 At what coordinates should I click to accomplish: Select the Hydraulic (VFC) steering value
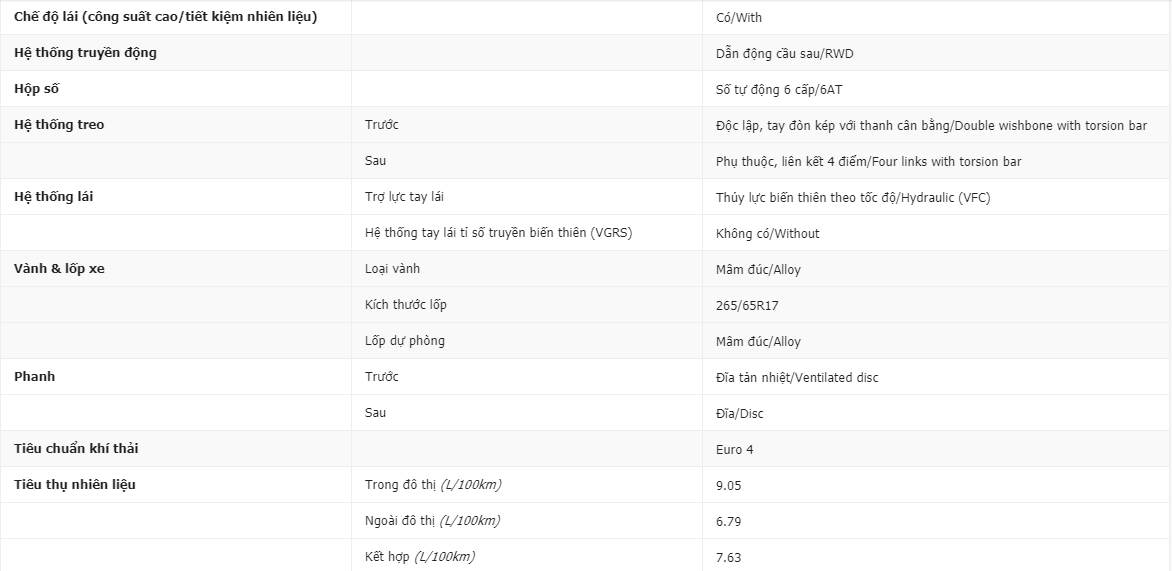point(853,197)
